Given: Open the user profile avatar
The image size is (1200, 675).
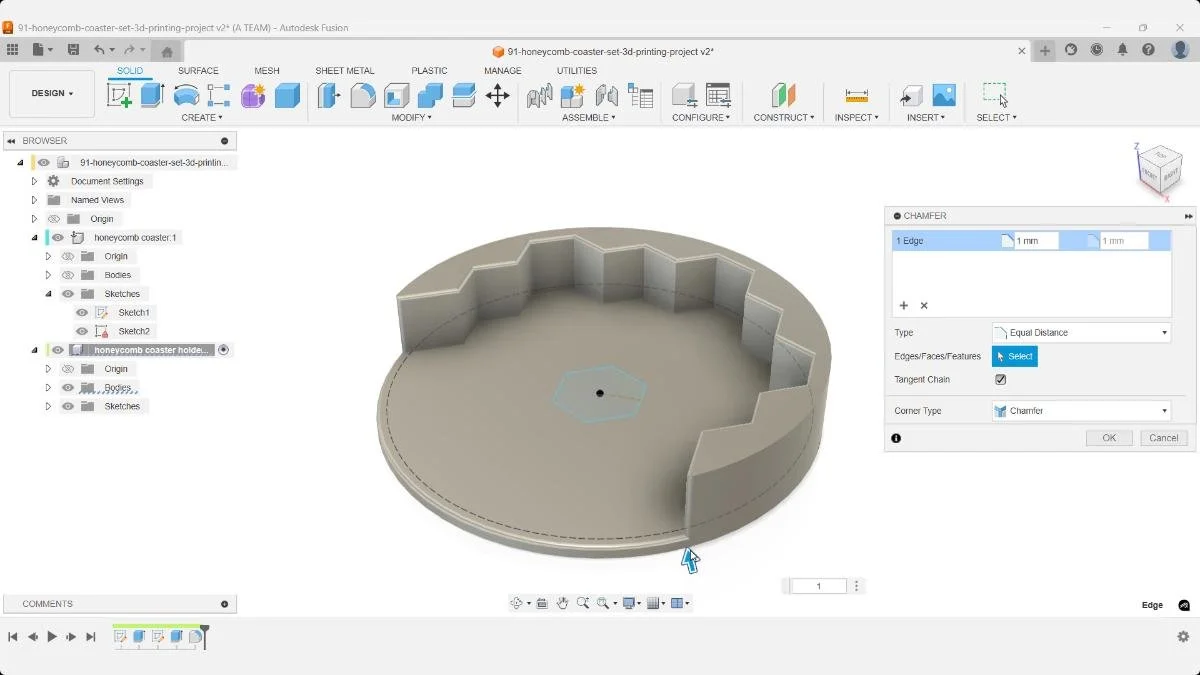Looking at the screenshot, I should [1180, 49].
